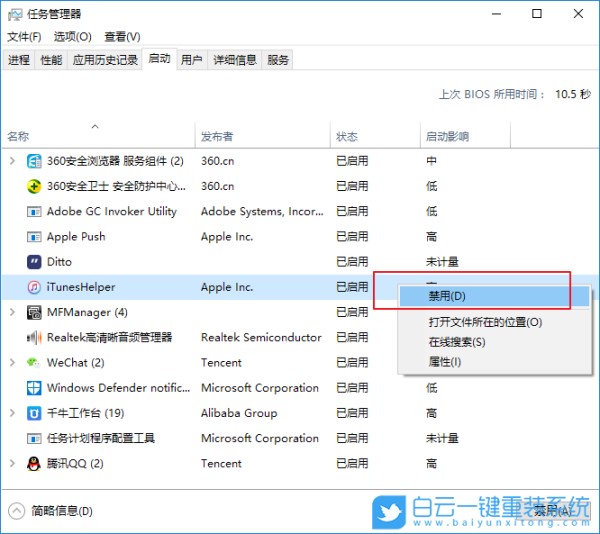Choose 属性(I) in context menu

[x=494, y=362]
